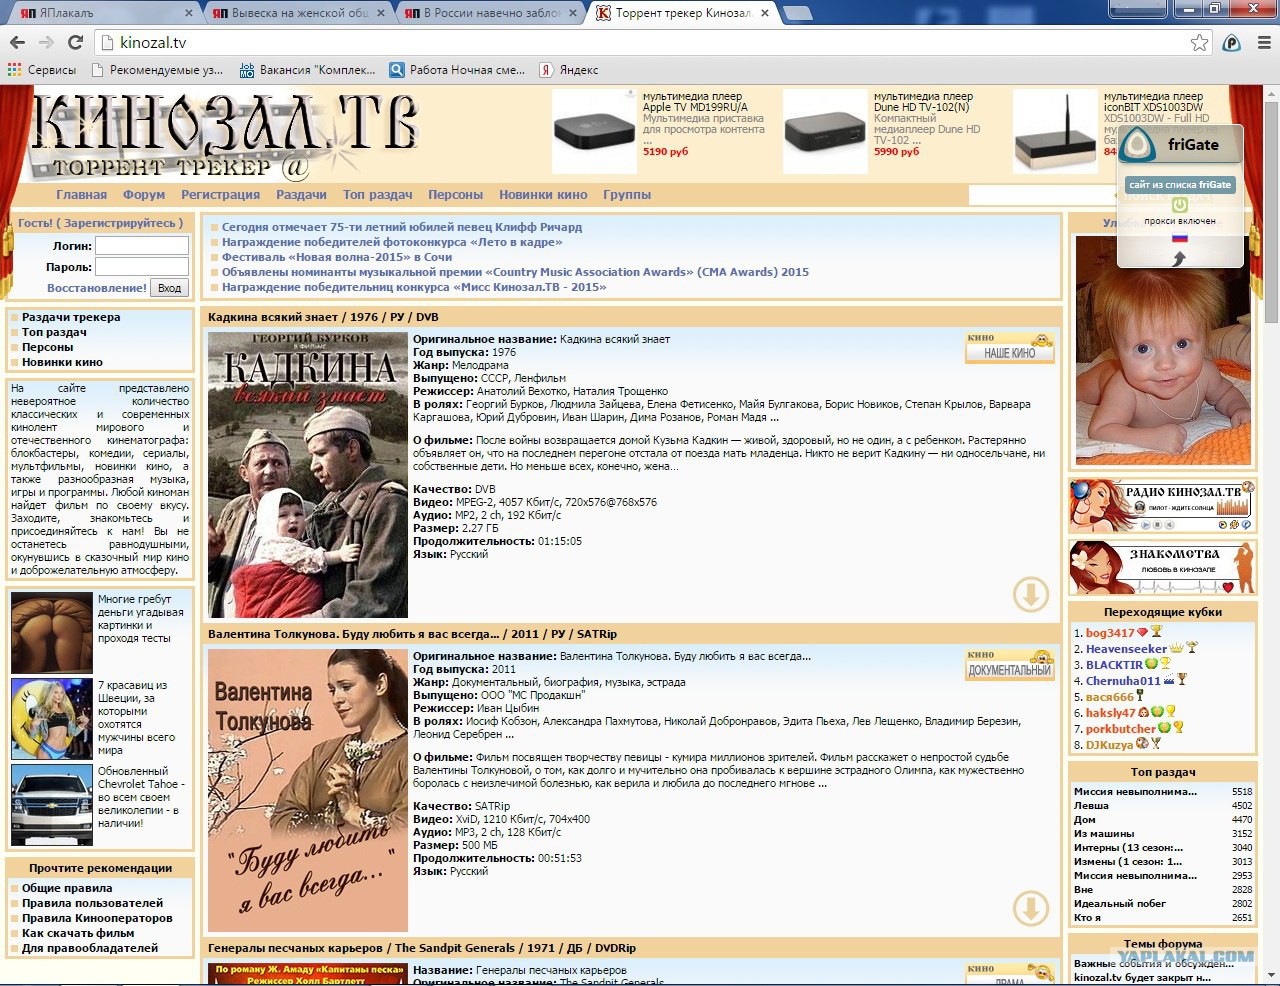Open the НАШЕ КИНО genre badge
Image resolution: width=1280 pixels, height=986 pixels.
(1010, 348)
